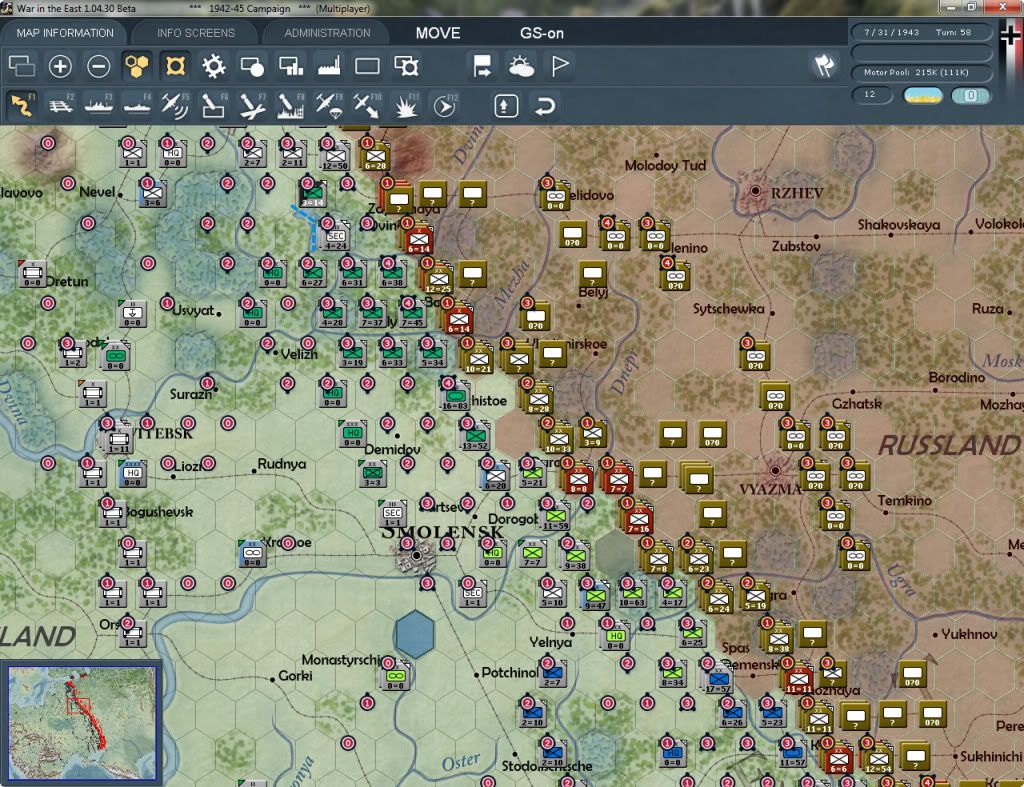Select the F3 naval transport icon
This screenshot has height=787, width=1024.
pyautogui.click(x=99, y=105)
